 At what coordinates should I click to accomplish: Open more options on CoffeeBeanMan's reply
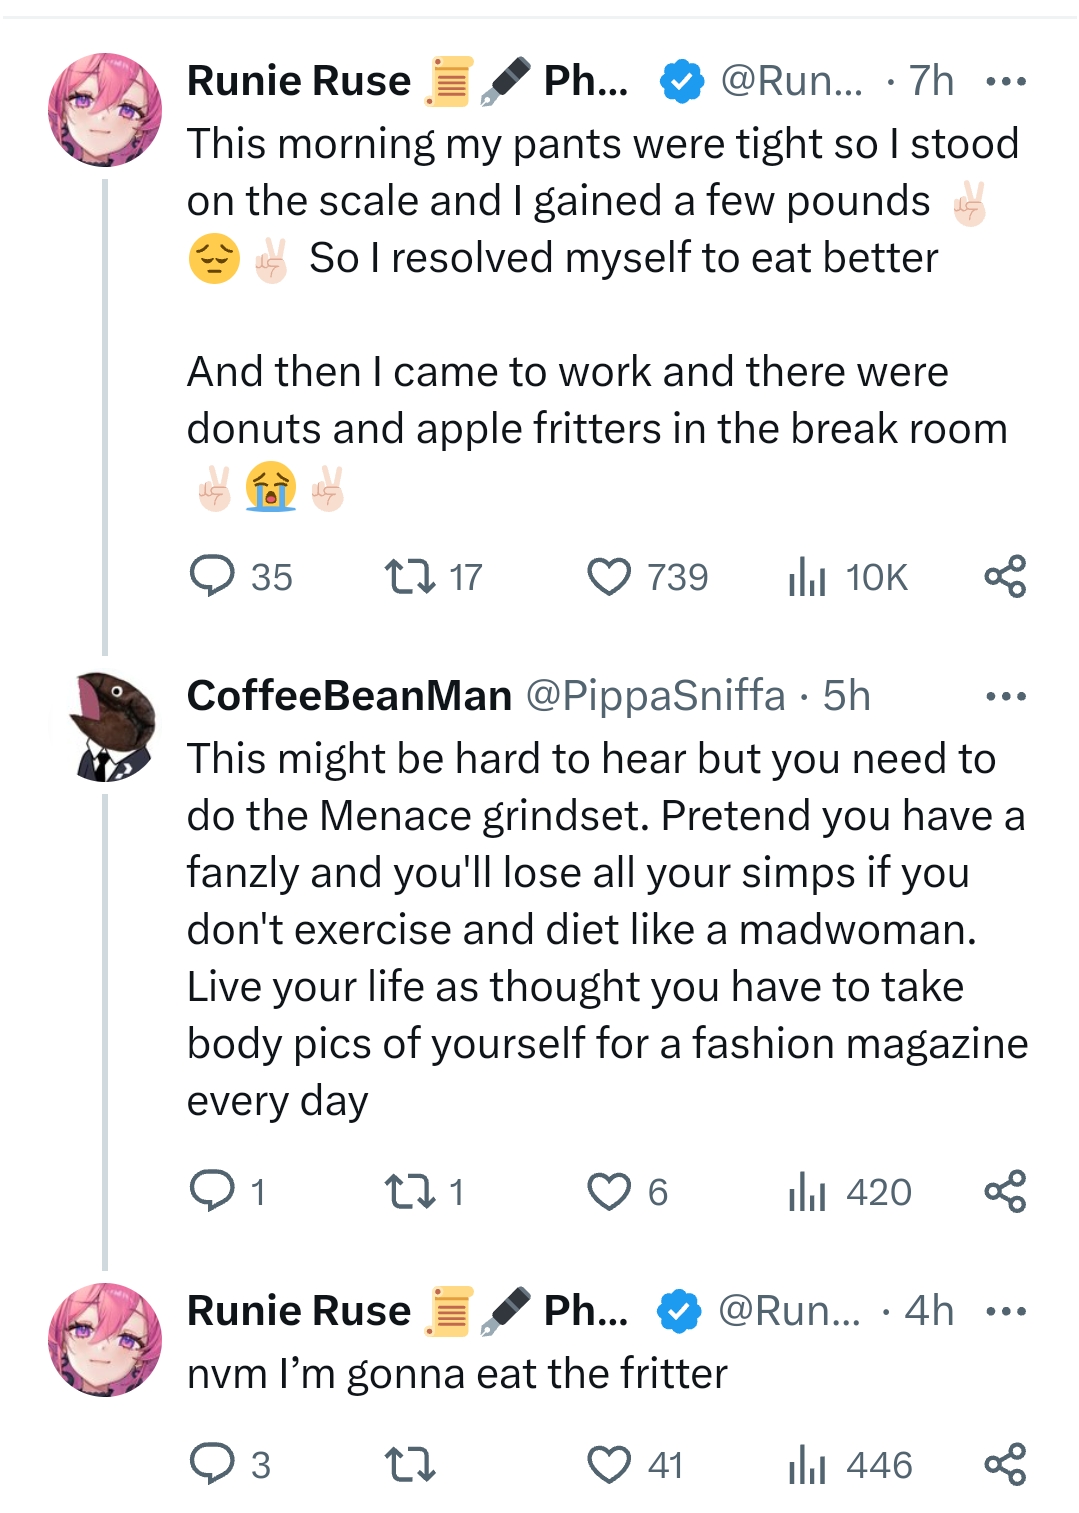tap(1005, 696)
